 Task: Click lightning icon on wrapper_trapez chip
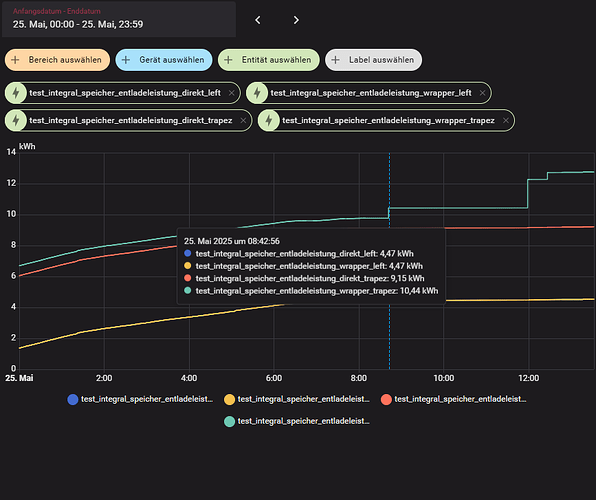click(269, 121)
